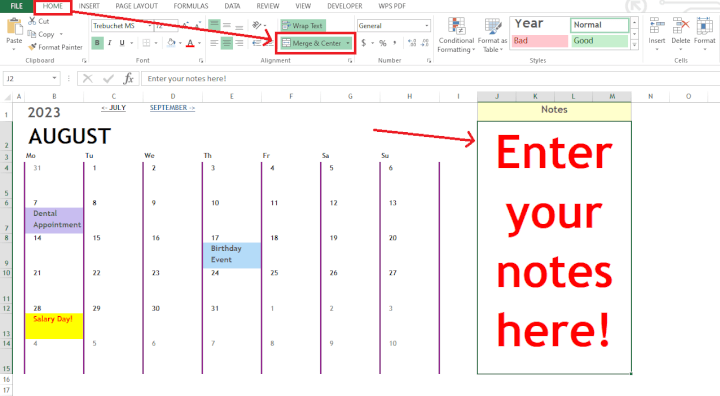720x396 pixels.
Task: Click the Delete cells icon
Action: [681, 26]
